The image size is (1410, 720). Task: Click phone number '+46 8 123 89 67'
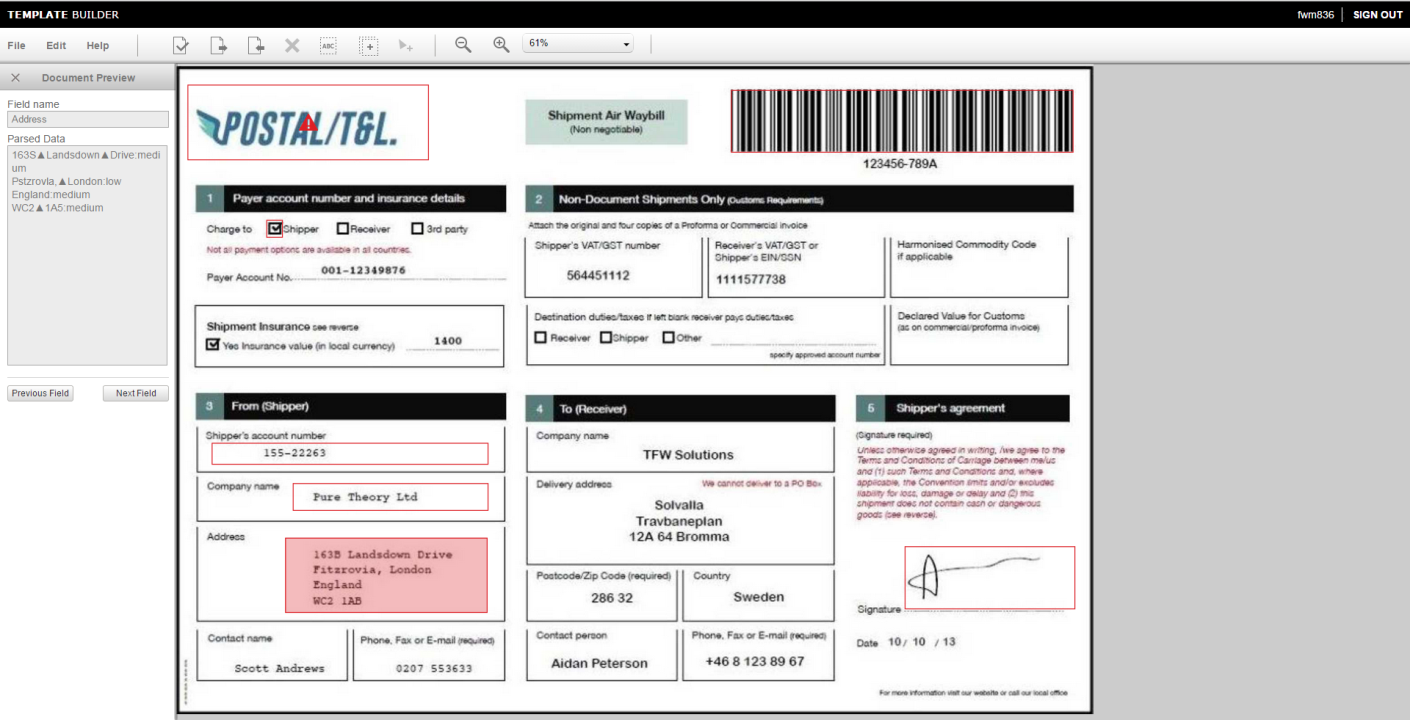click(755, 661)
